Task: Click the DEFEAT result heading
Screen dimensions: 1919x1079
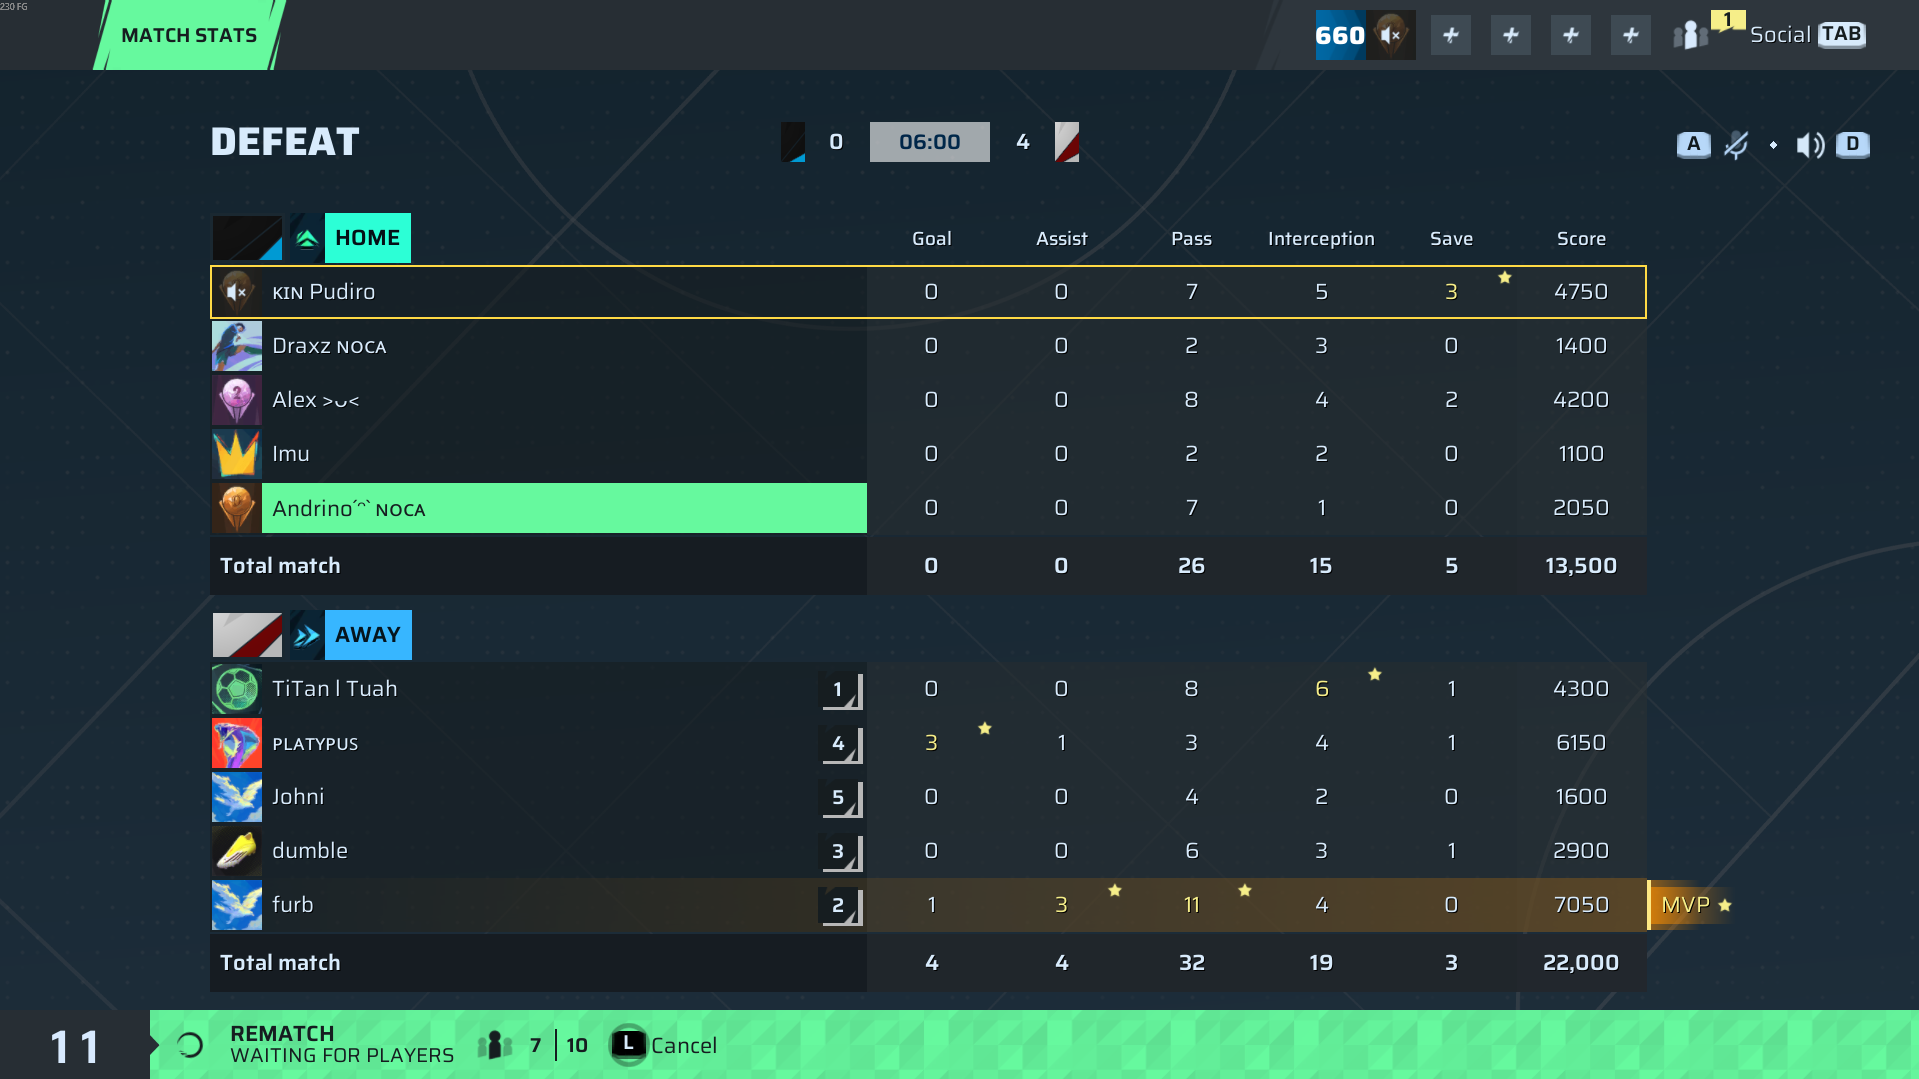Action: 285,142
